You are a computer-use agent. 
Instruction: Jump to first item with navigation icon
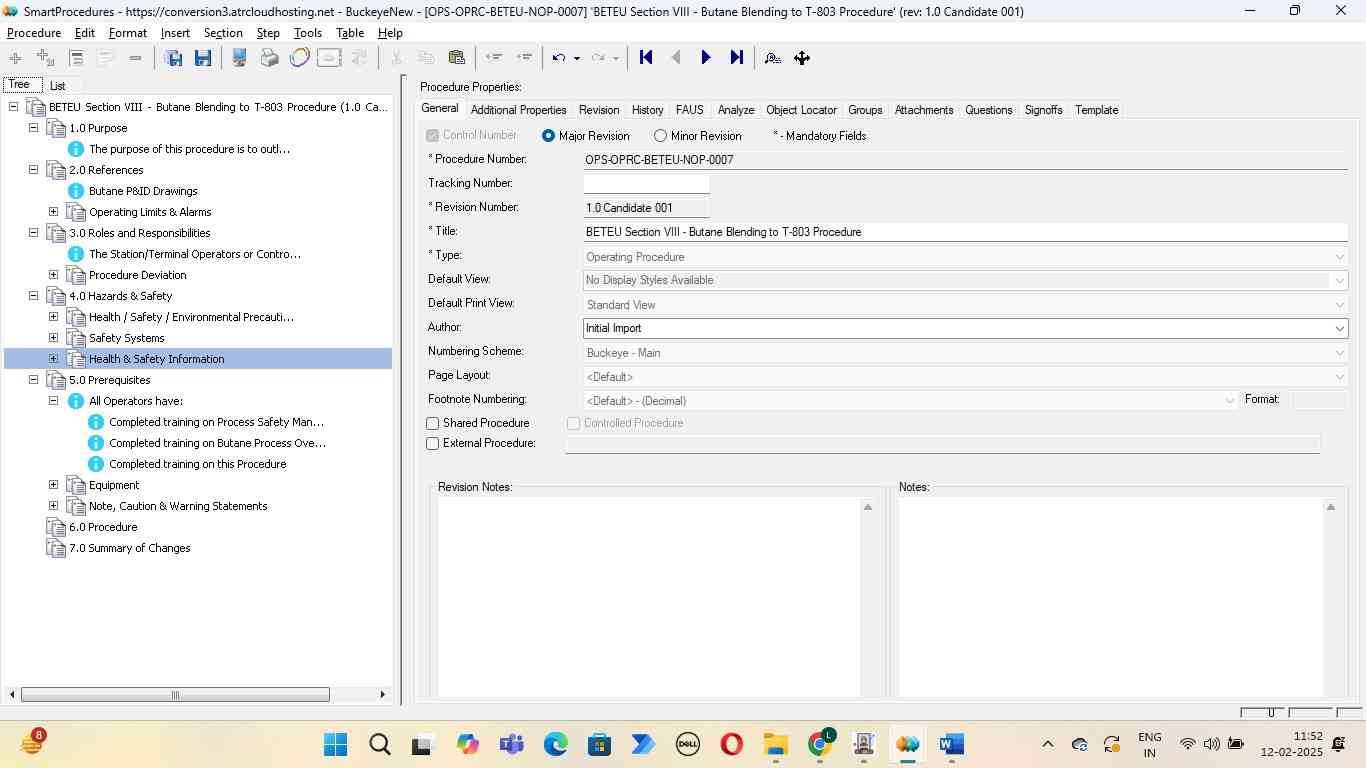point(646,58)
